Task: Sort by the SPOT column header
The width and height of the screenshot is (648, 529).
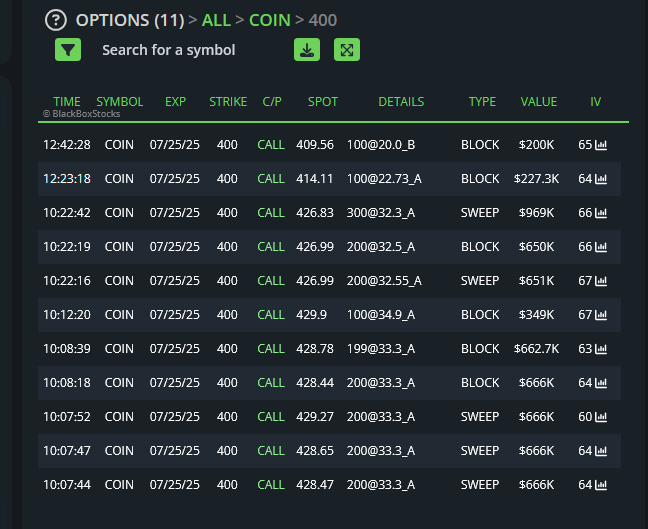Action: coord(323,102)
